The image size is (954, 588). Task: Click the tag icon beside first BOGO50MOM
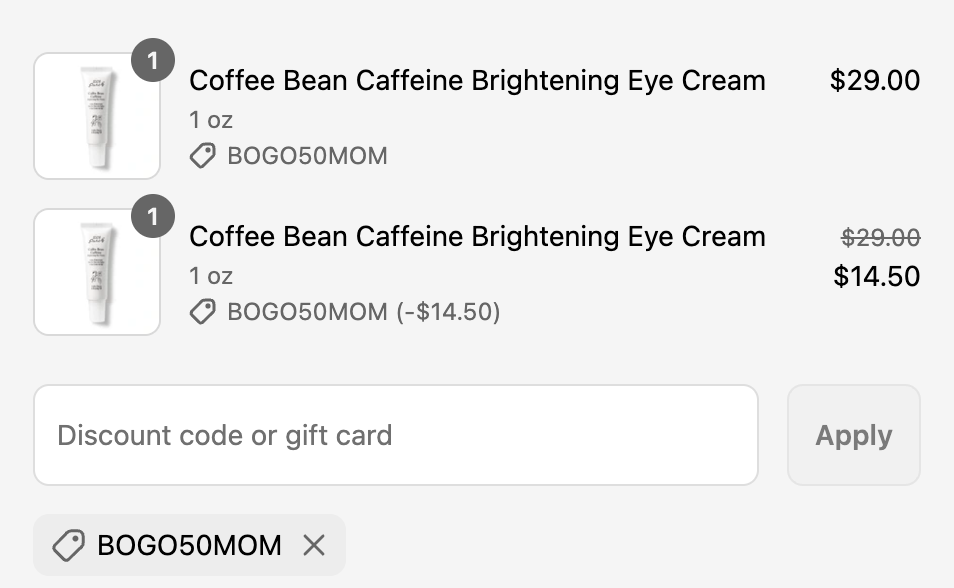click(x=203, y=156)
